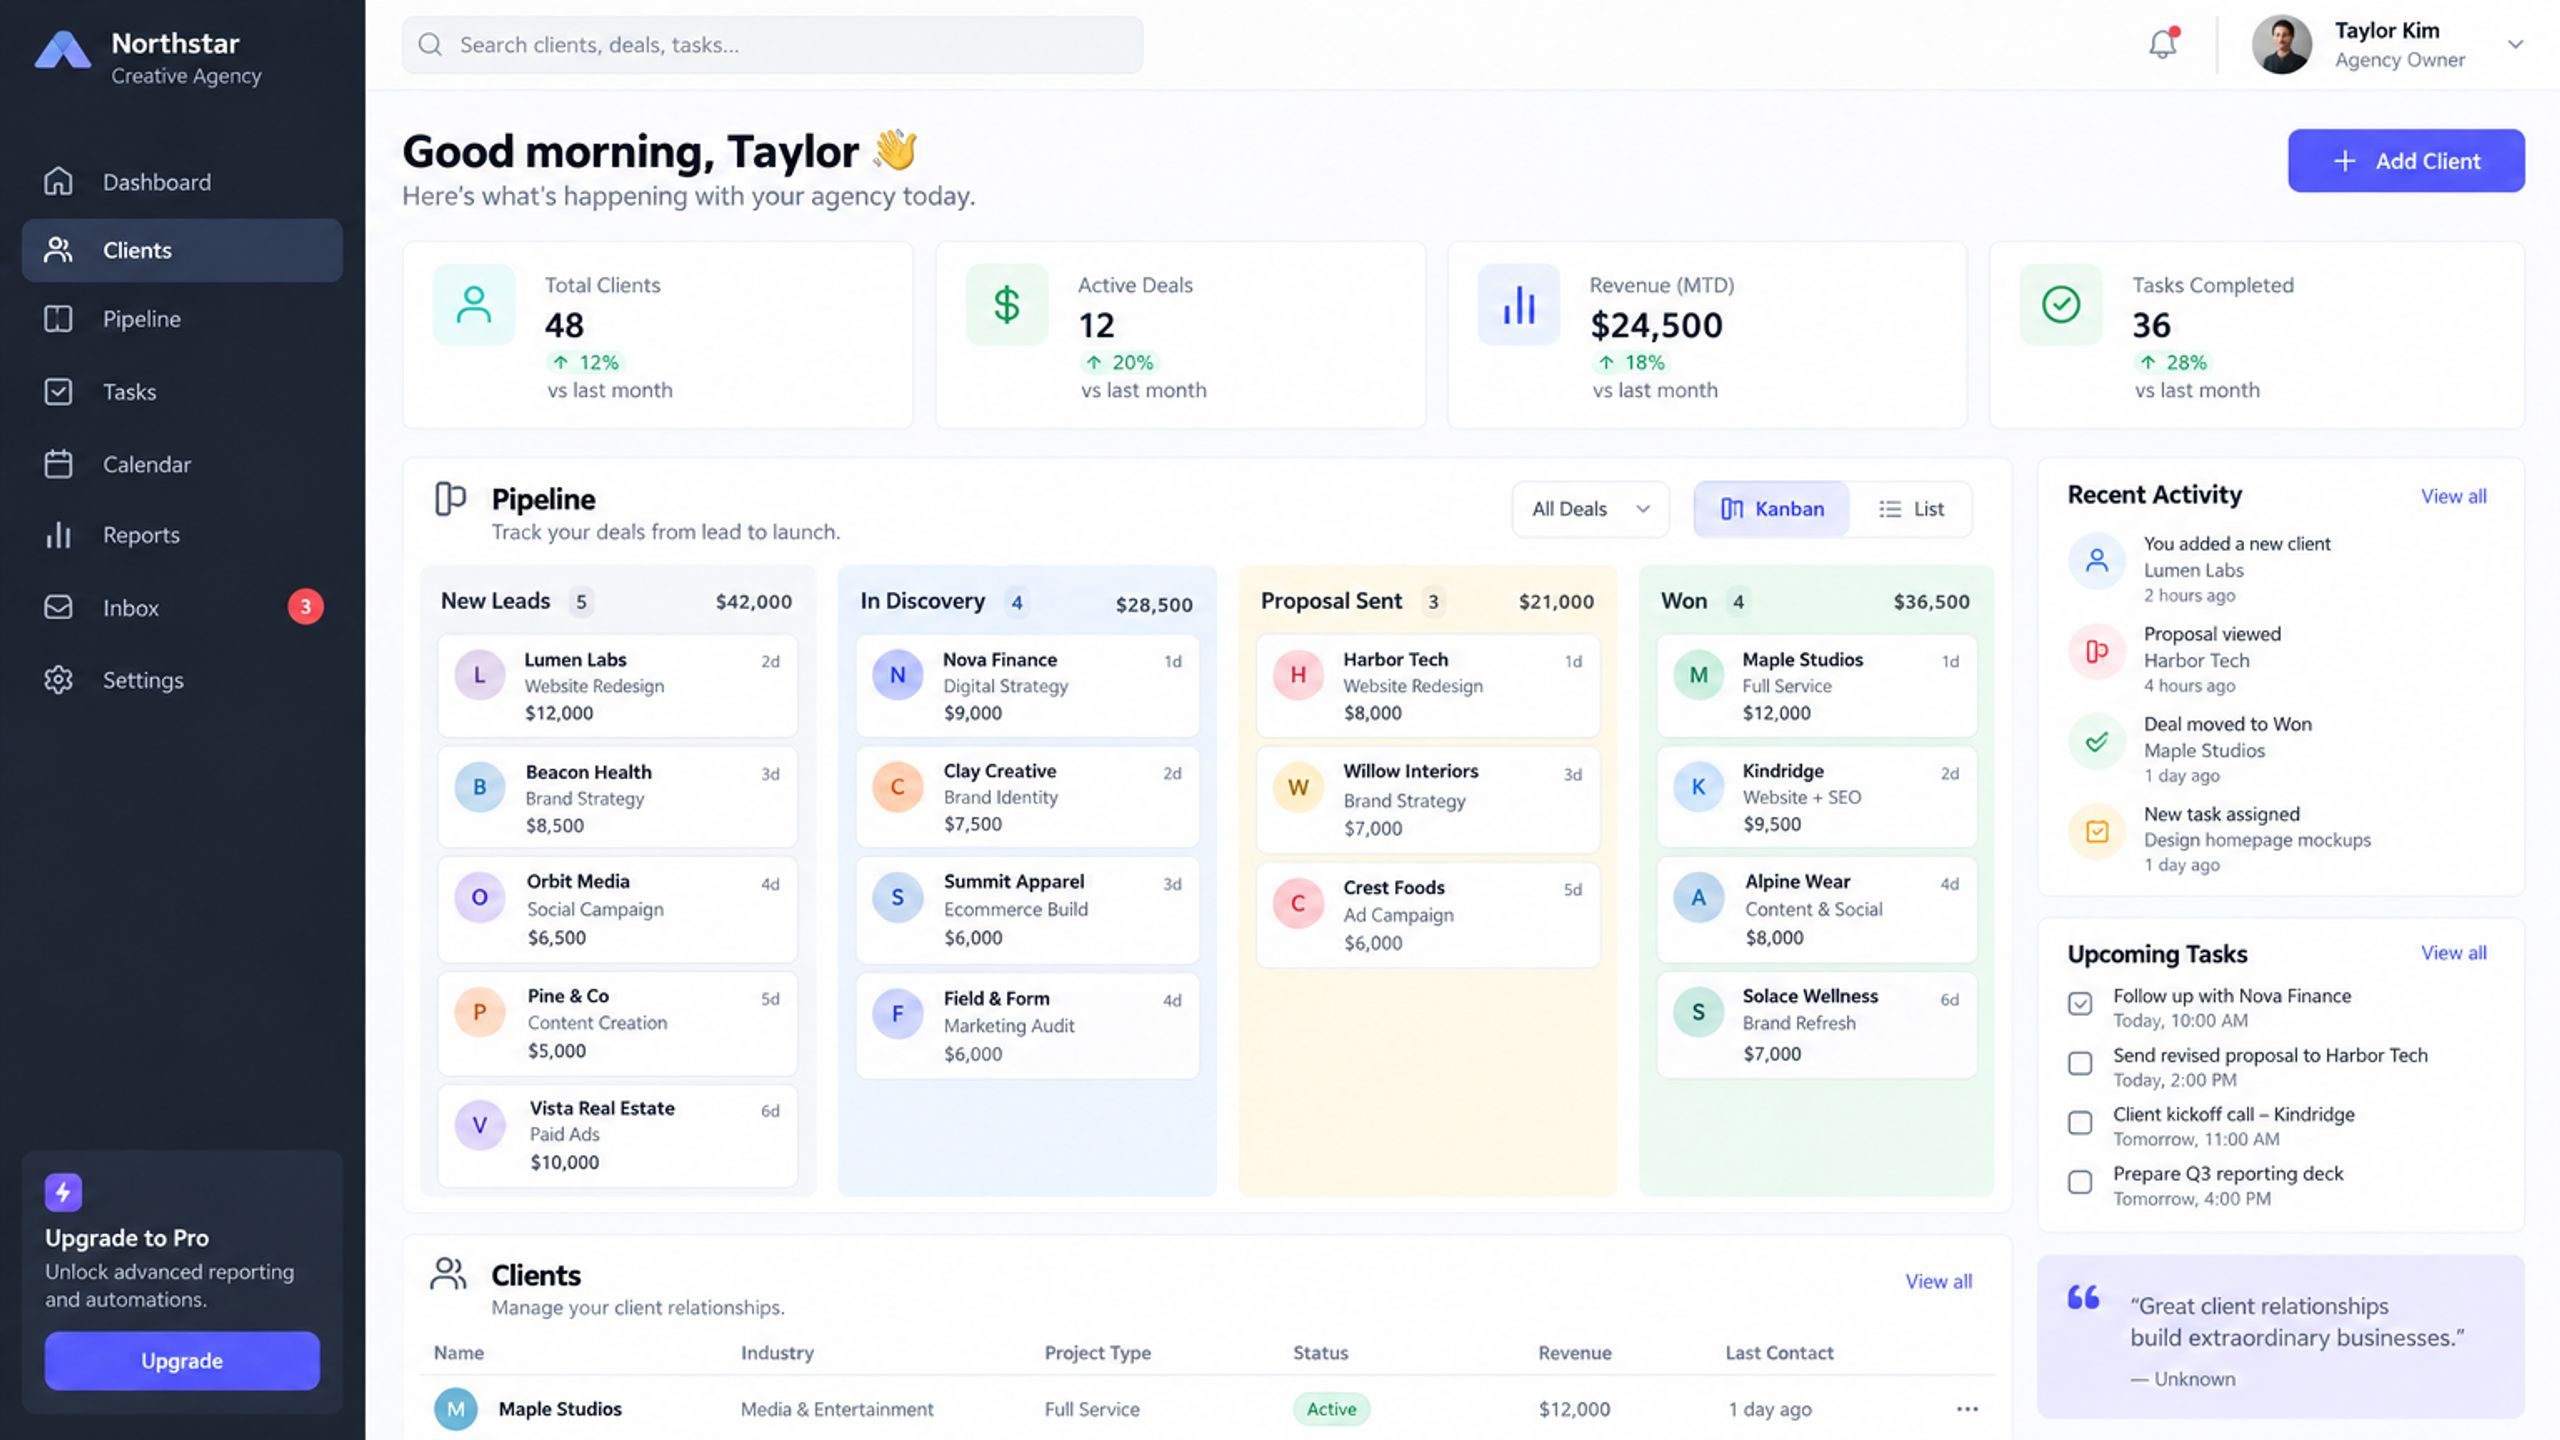Uncheck Follow up with Nova Finance task
The height and width of the screenshot is (1440, 2560).
pyautogui.click(x=2080, y=1004)
